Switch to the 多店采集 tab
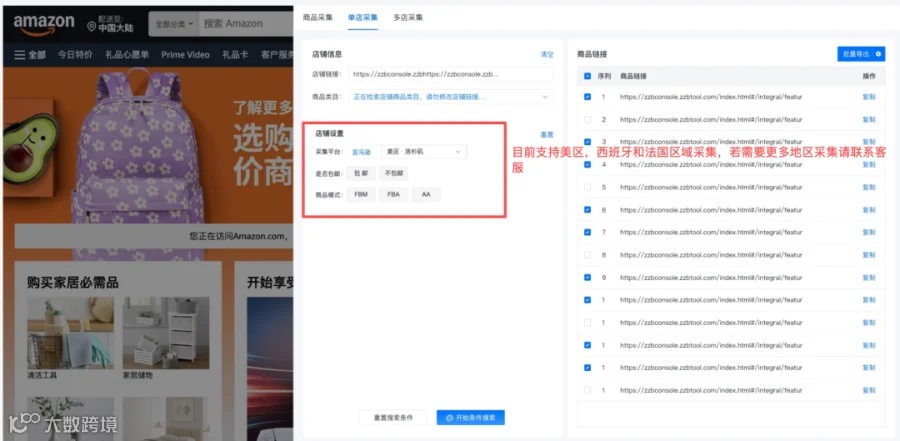This screenshot has height=441, width=900. (x=408, y=17)
